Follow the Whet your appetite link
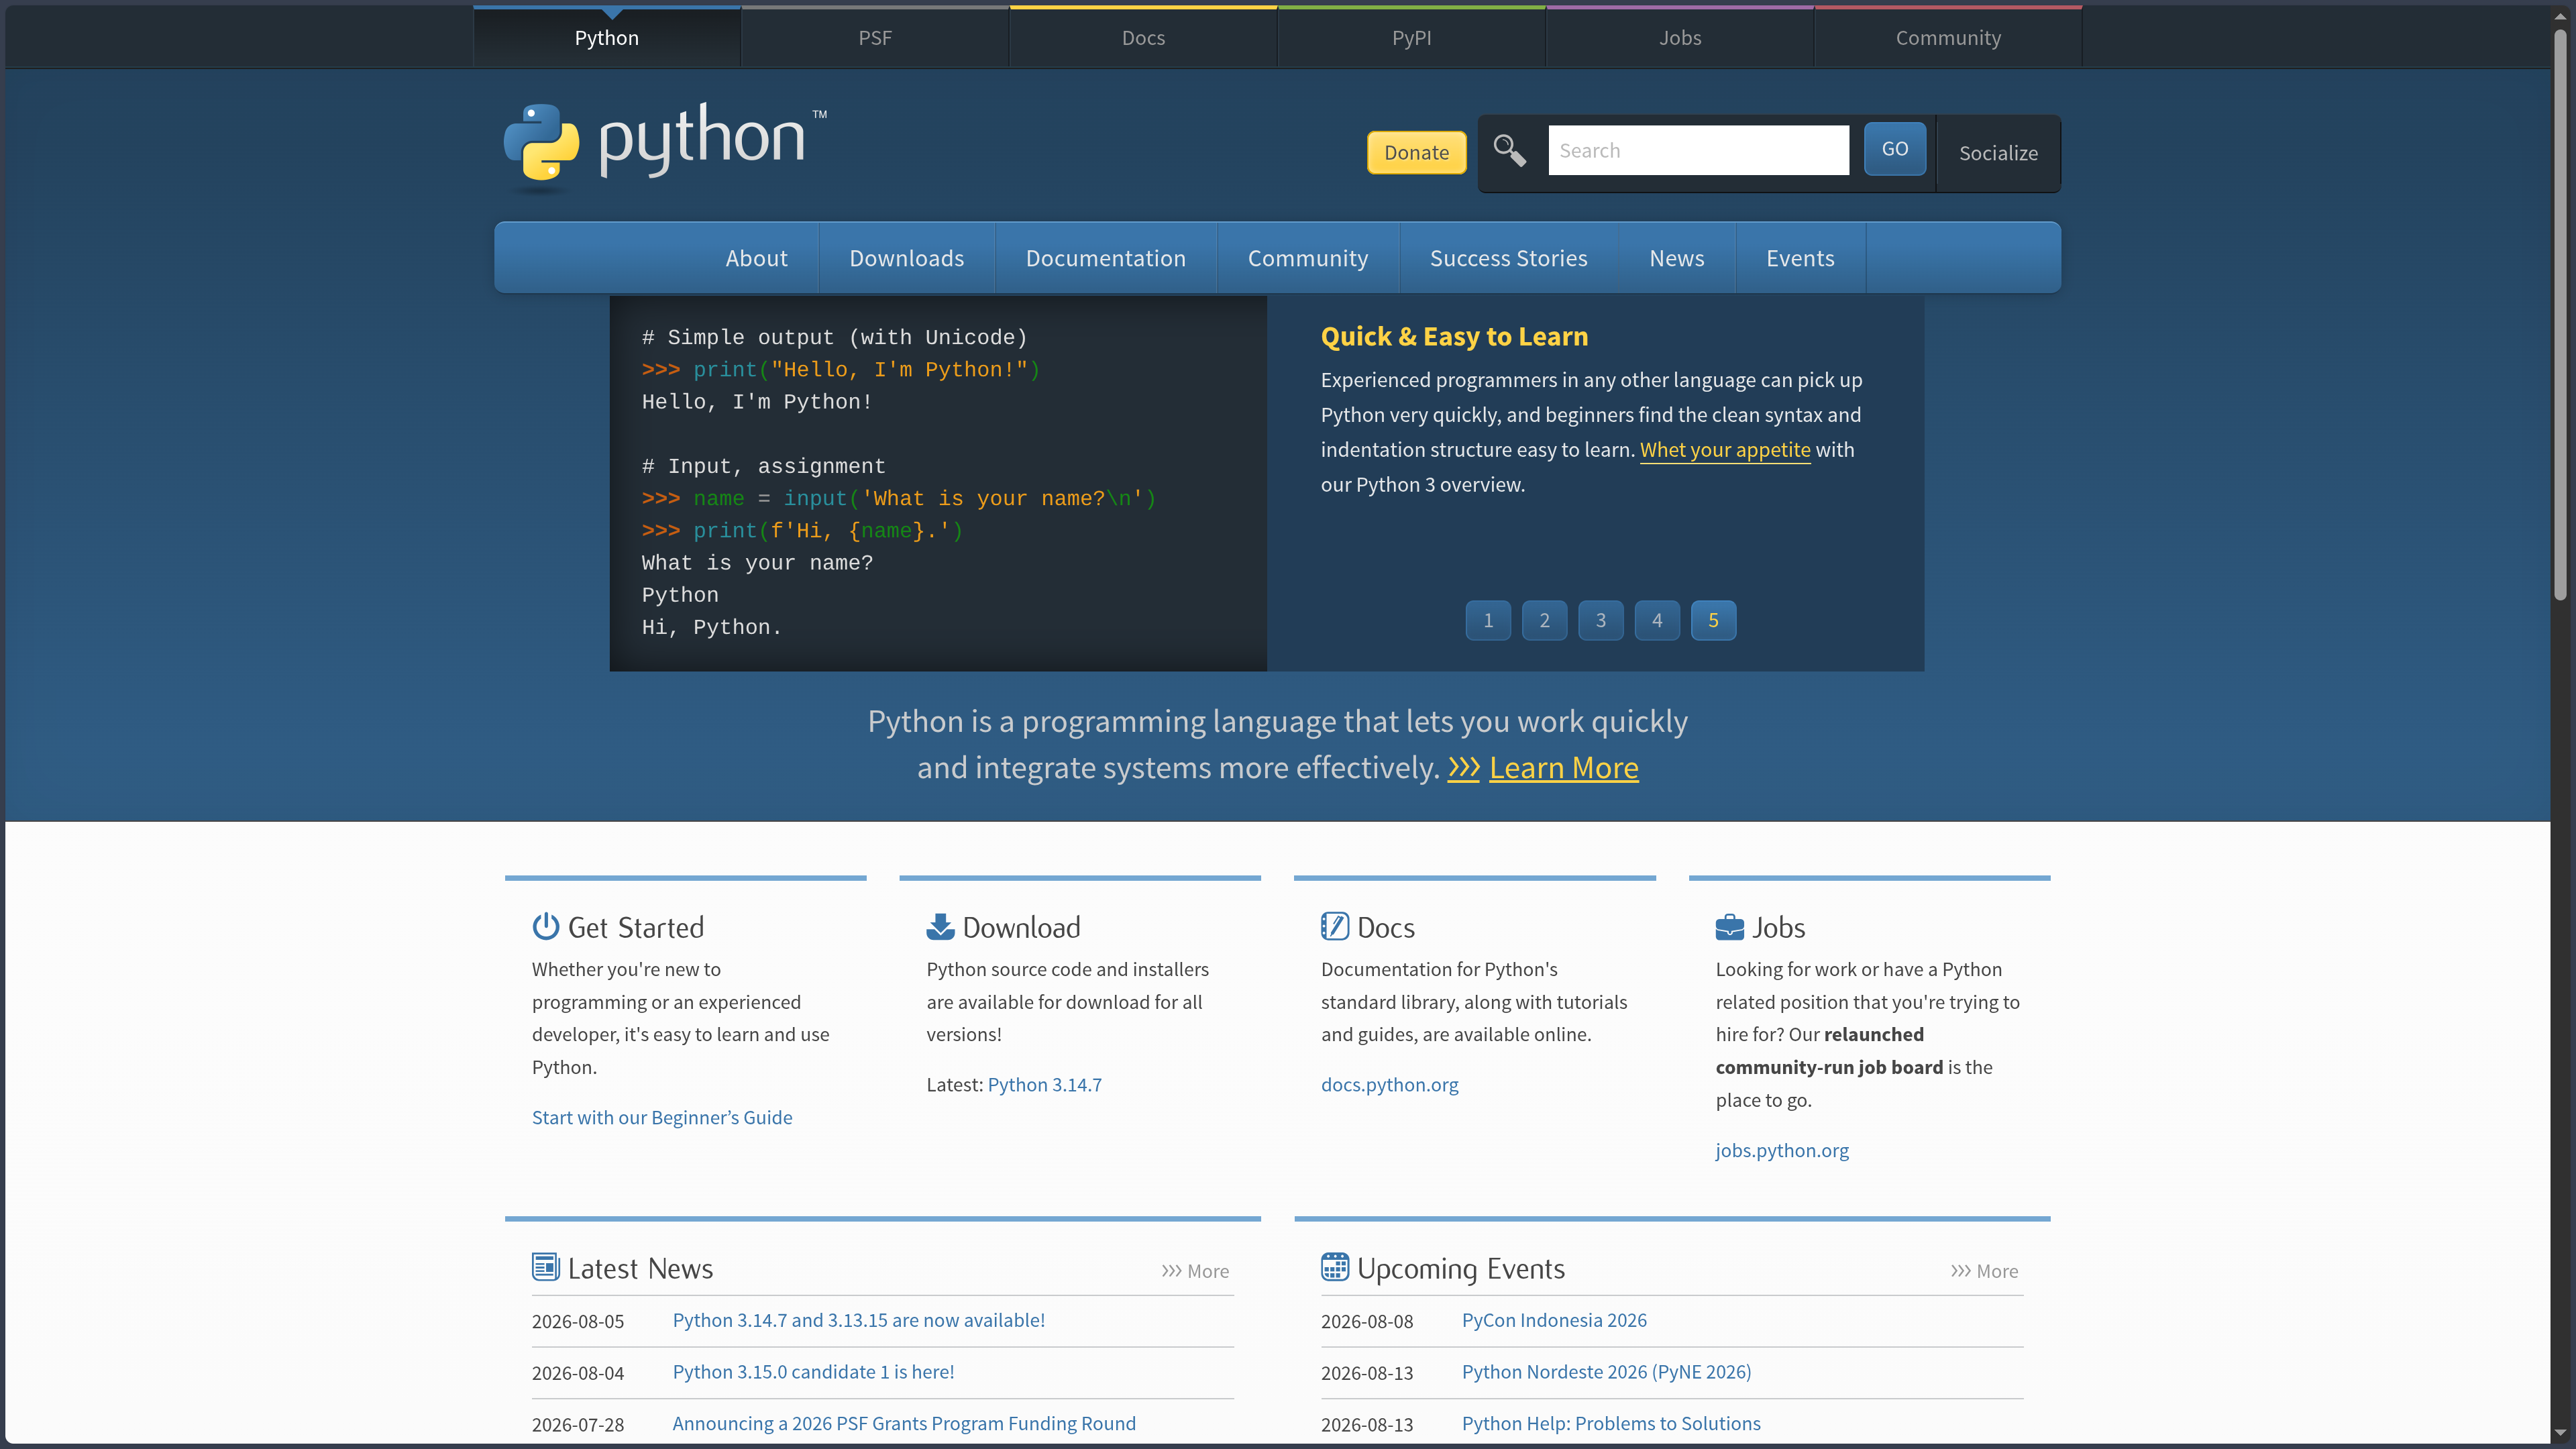Viewport: 2576px width, 1449px height. pyautogui.click(x=1725, y=450)
